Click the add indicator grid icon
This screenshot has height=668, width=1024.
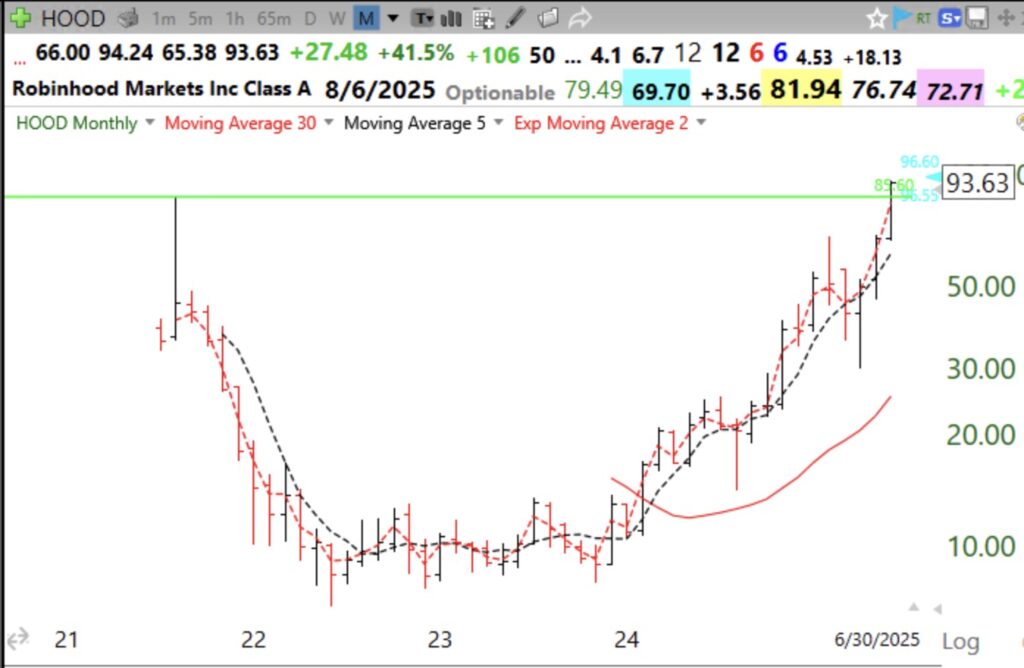483,19
